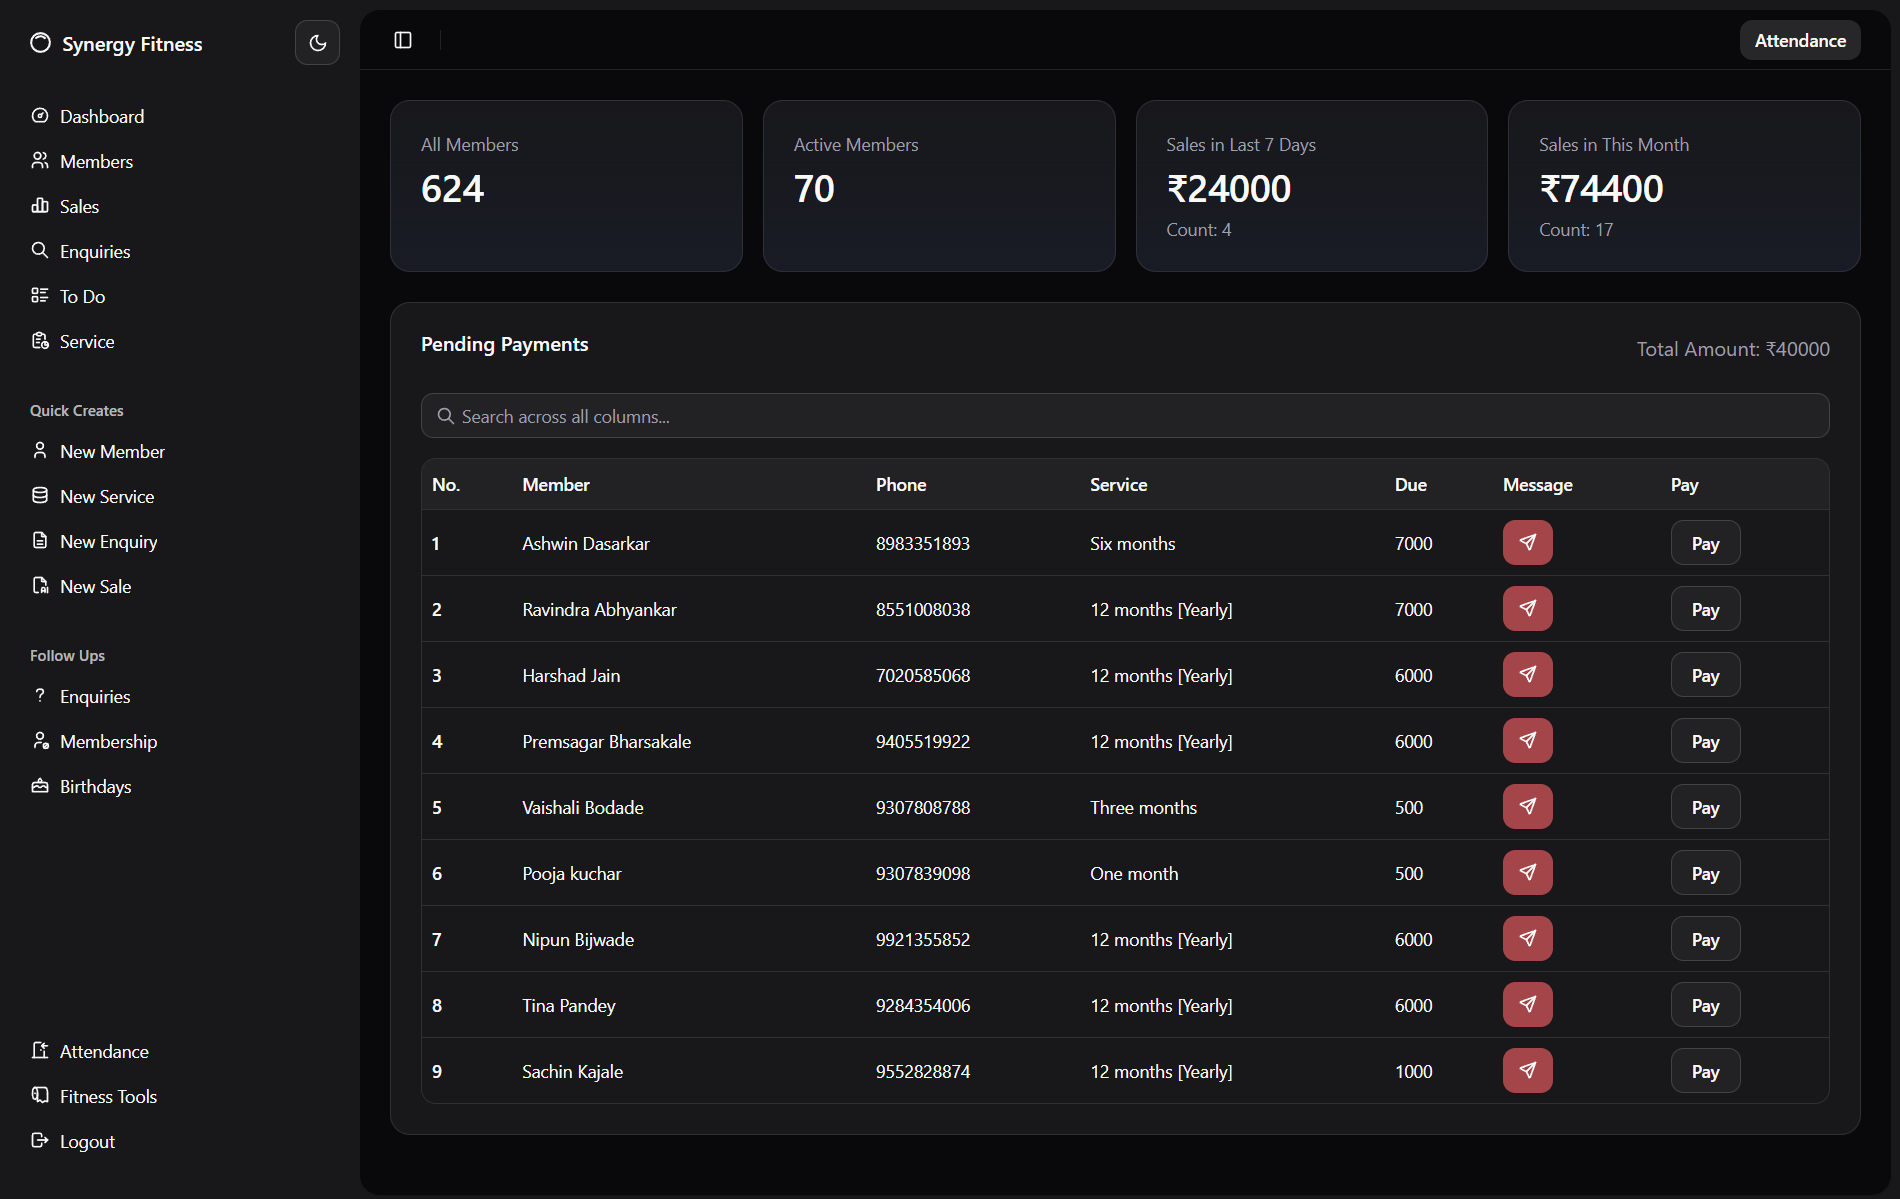Screen dimensions: 1900x1199
Task: Create a New Enquiry from Quick Creates
Action: 108,541
